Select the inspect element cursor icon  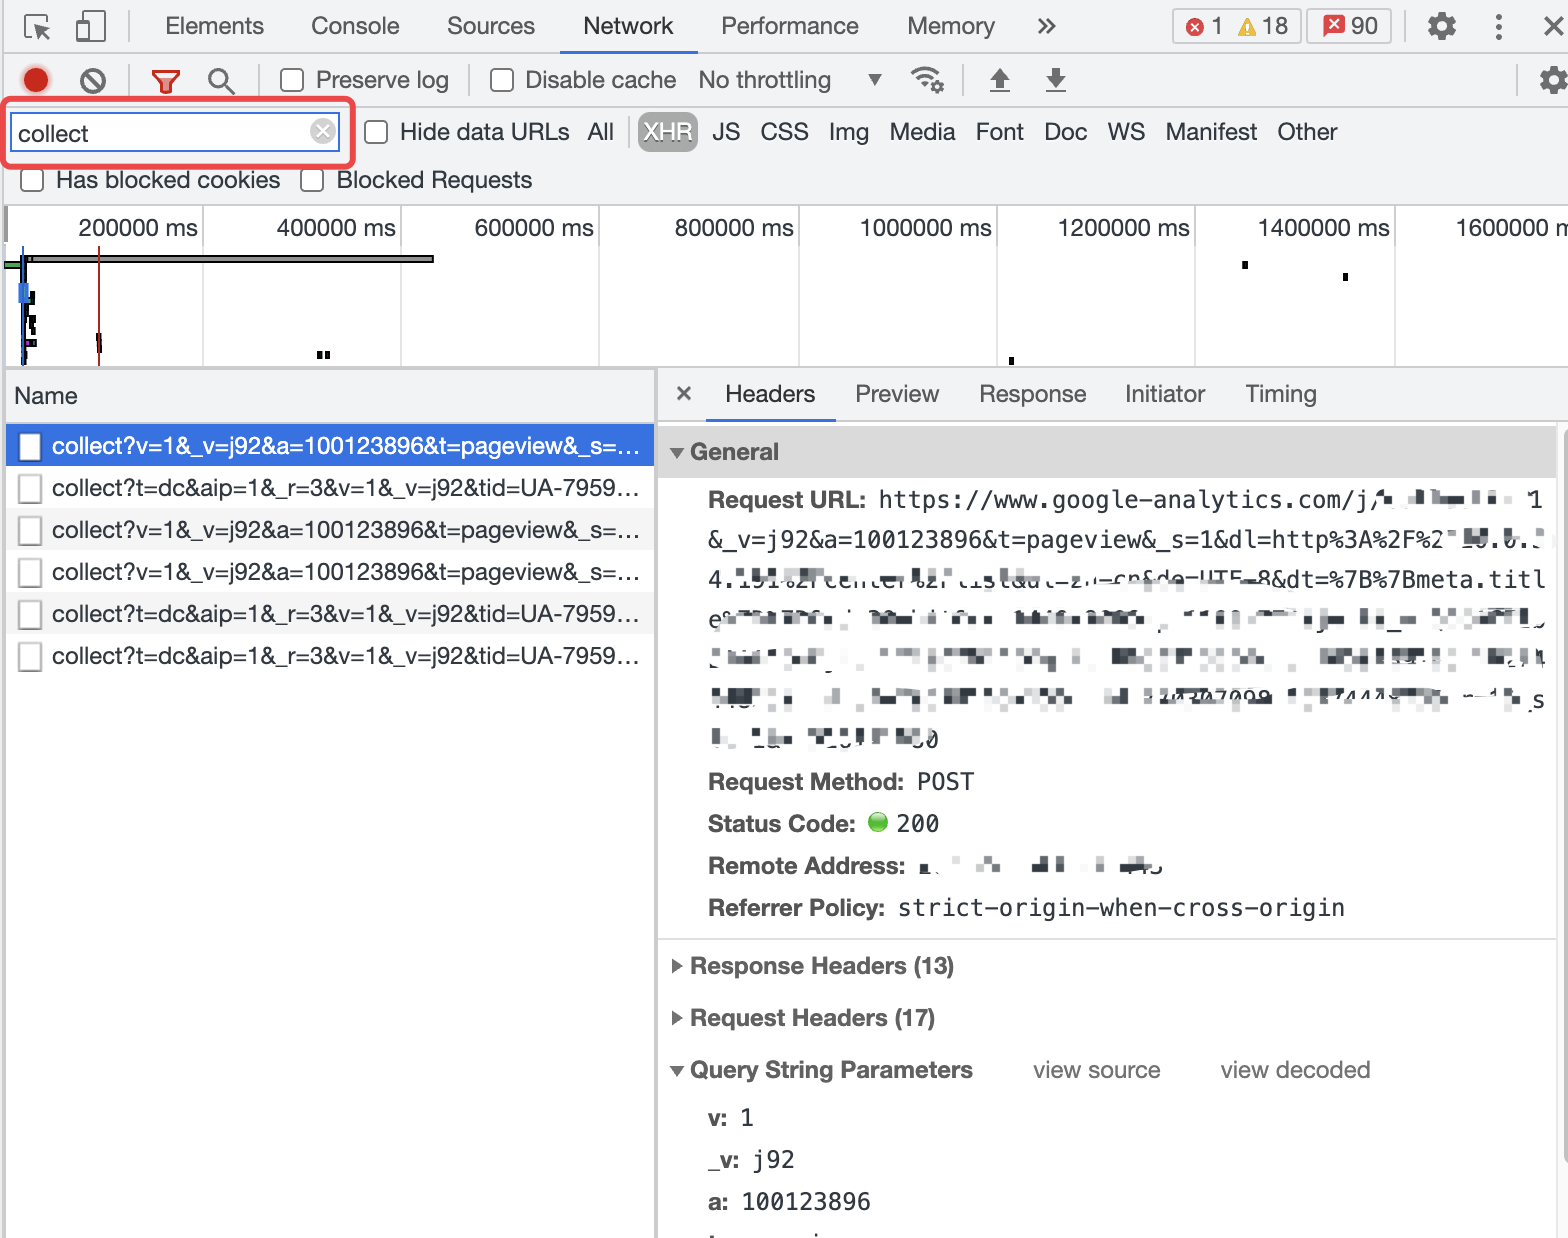(x=37, y=27)
